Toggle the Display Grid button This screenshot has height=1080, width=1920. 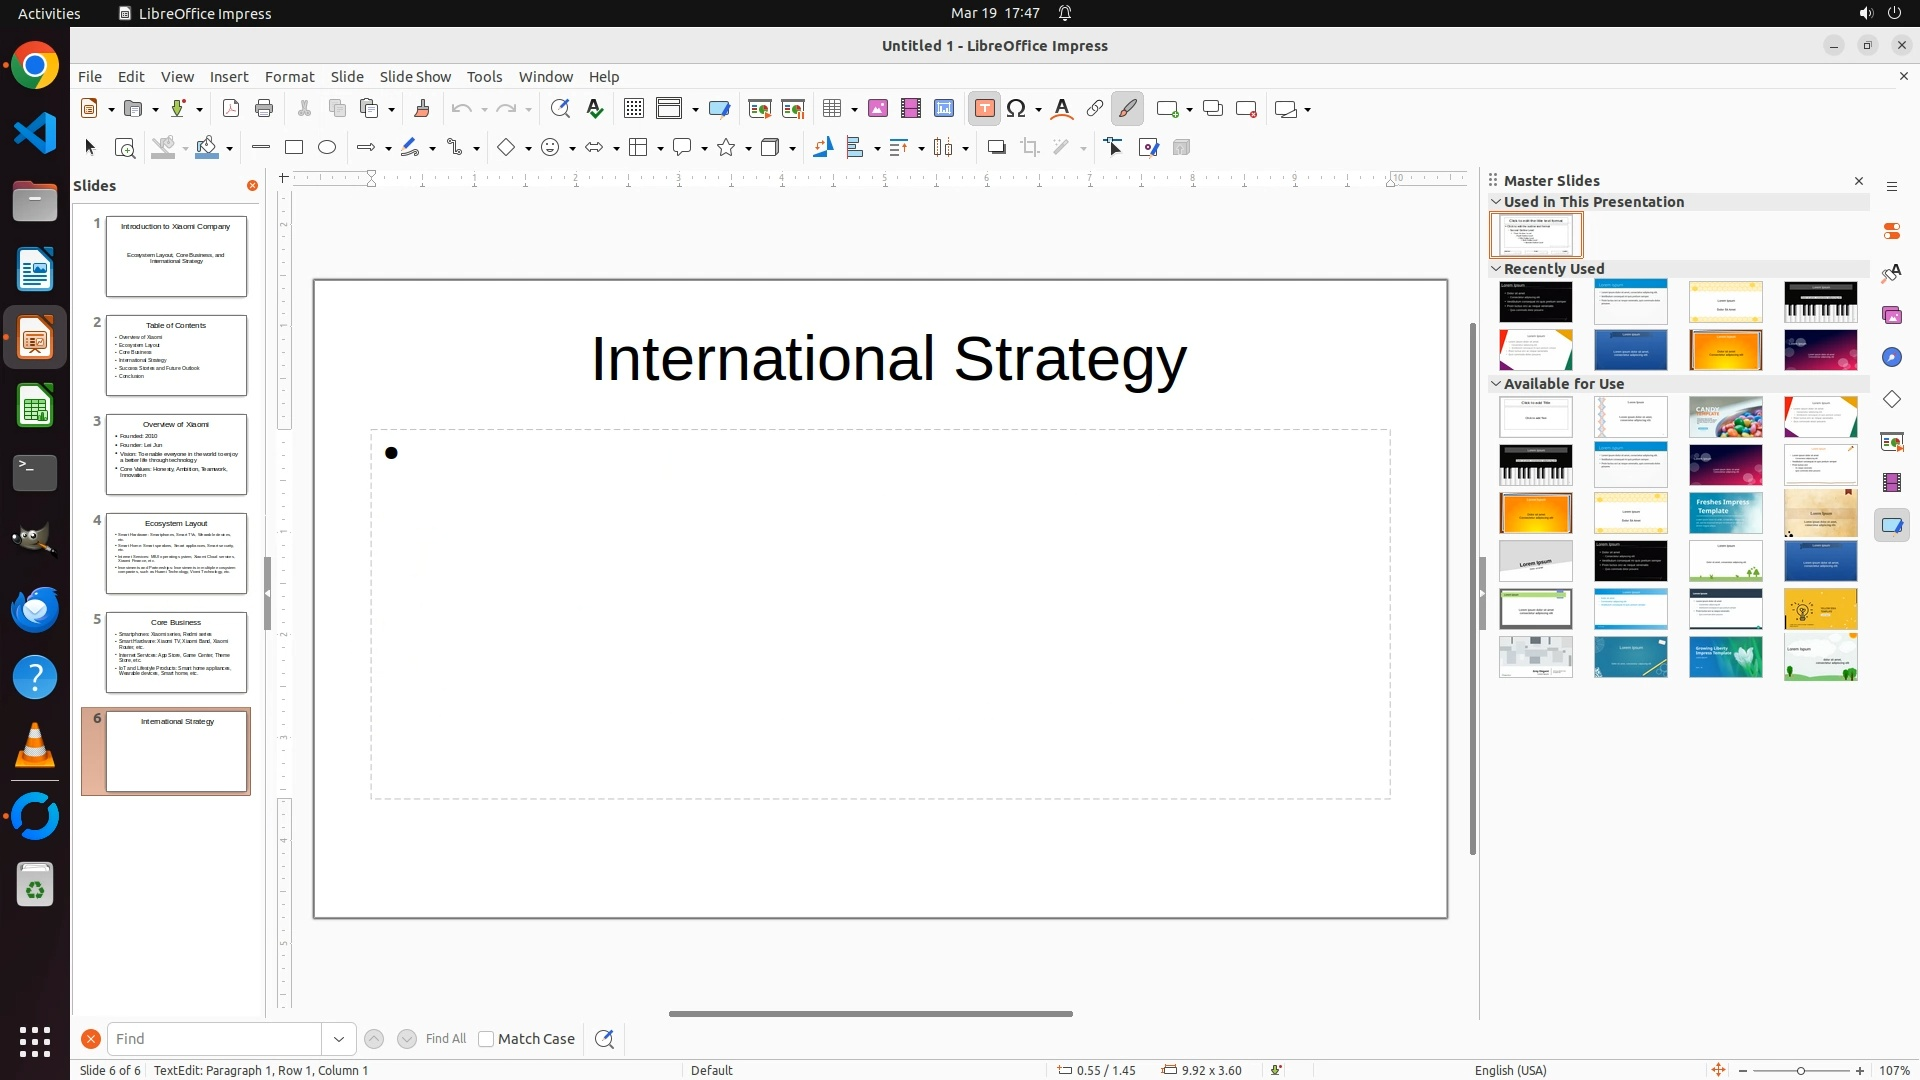634,109
